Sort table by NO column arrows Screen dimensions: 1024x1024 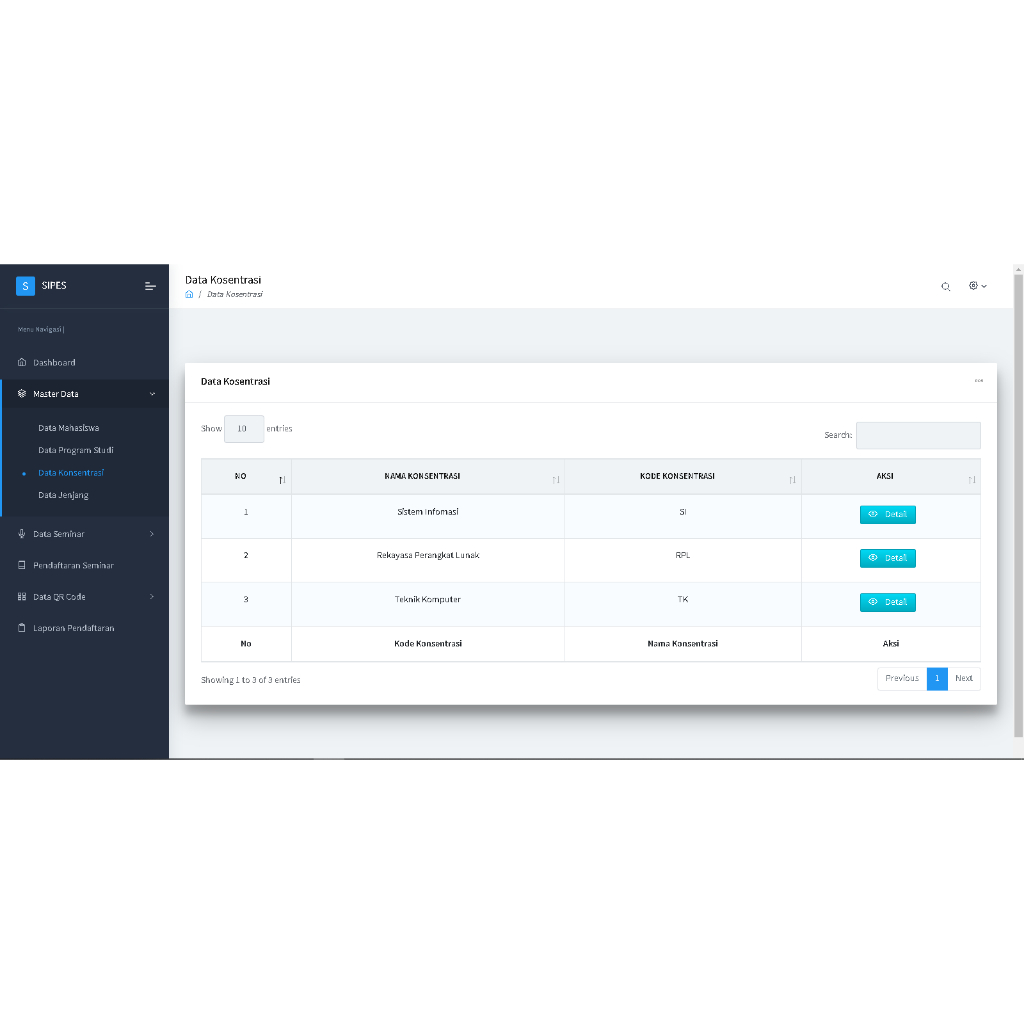[x=282, y=480]
